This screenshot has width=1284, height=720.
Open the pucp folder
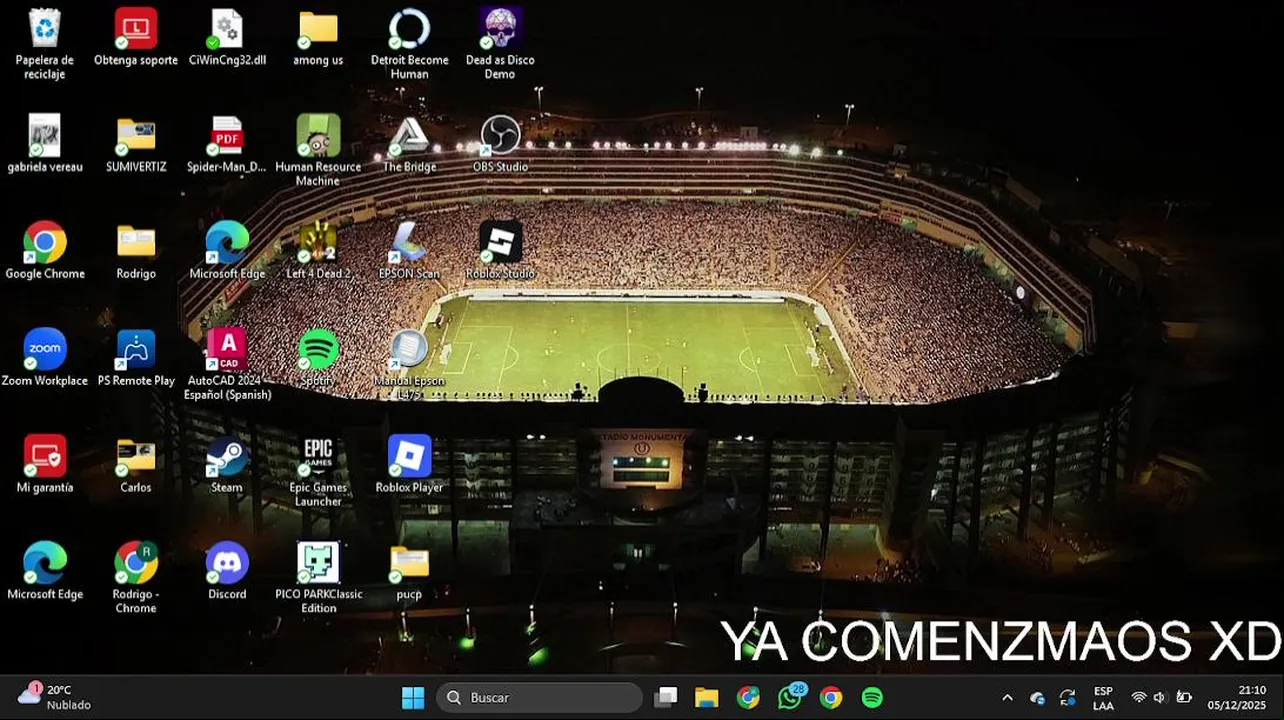tap(409, 572)
